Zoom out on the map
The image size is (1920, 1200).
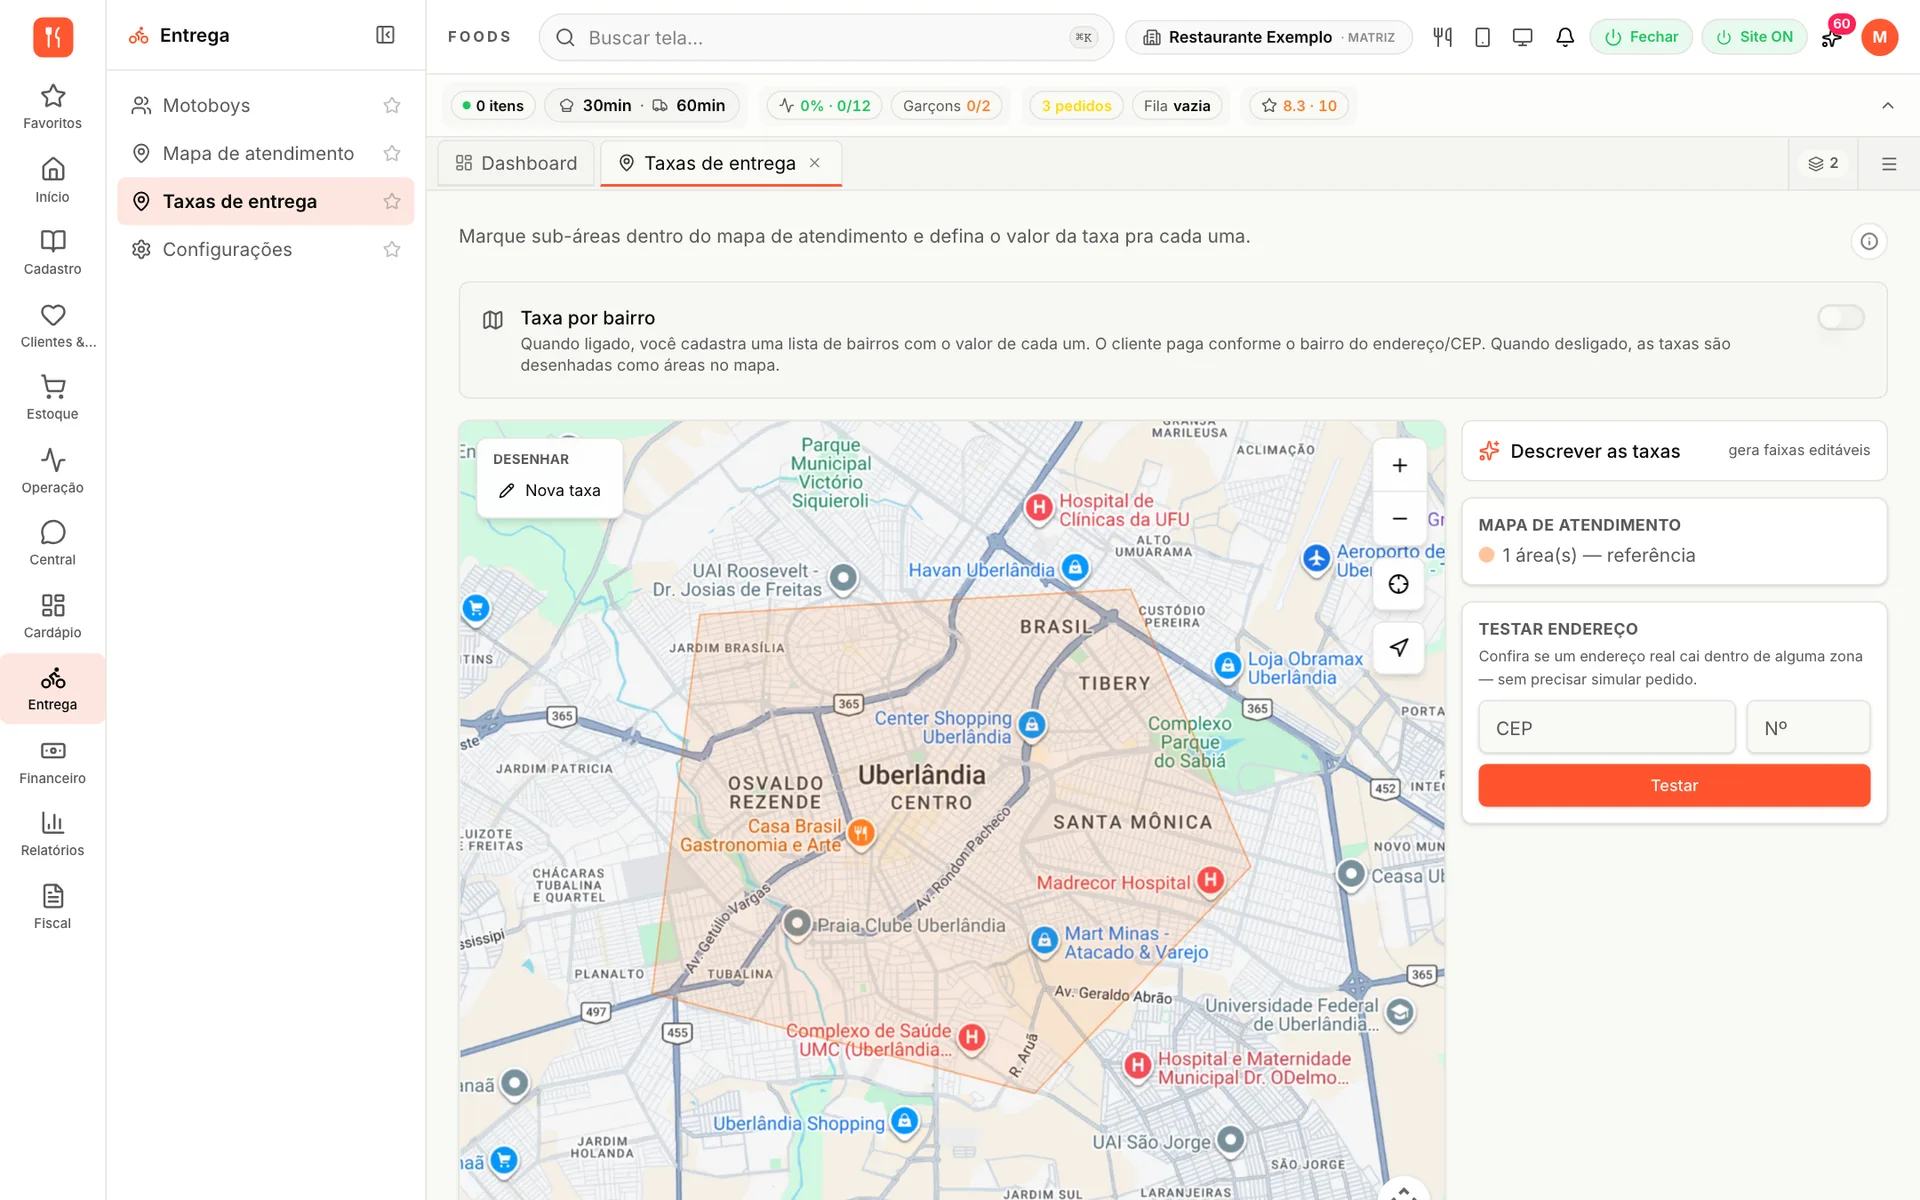click(1399, 518)
